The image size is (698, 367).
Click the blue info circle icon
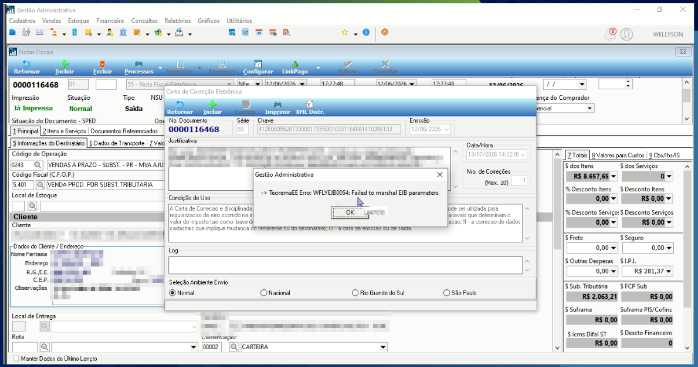pos(366,33)
